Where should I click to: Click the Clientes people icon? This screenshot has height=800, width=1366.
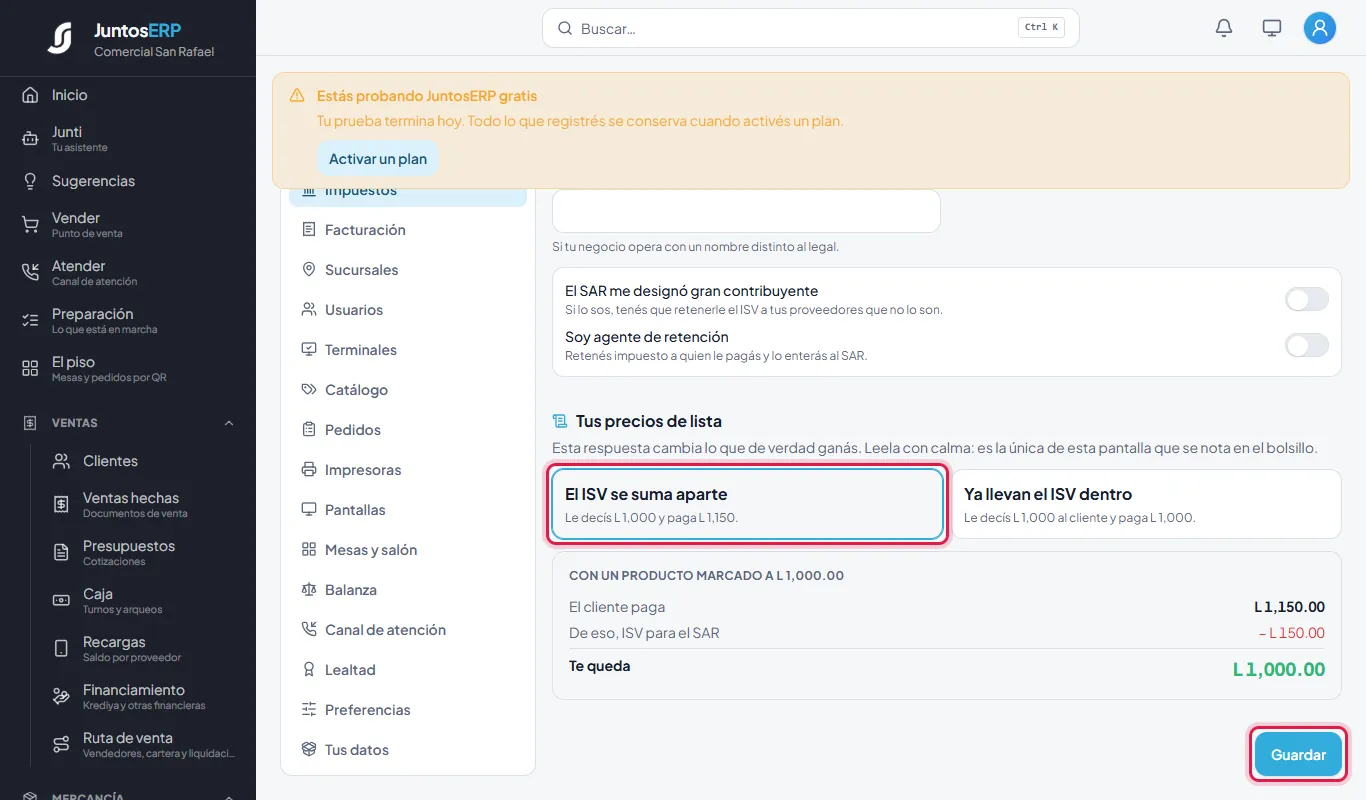[61, 461]
